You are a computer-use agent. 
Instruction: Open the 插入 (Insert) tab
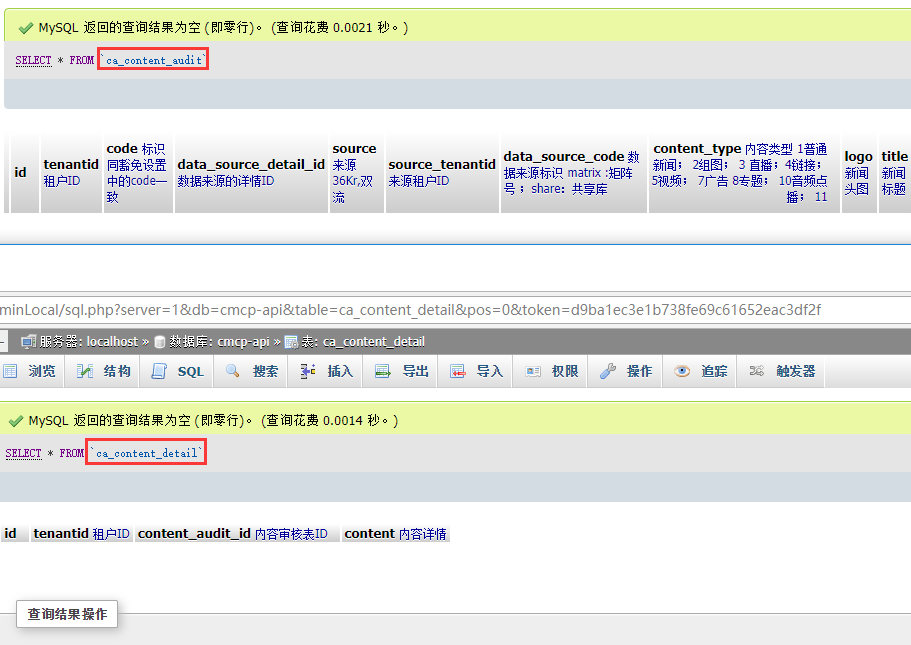[x=326, y=371]
